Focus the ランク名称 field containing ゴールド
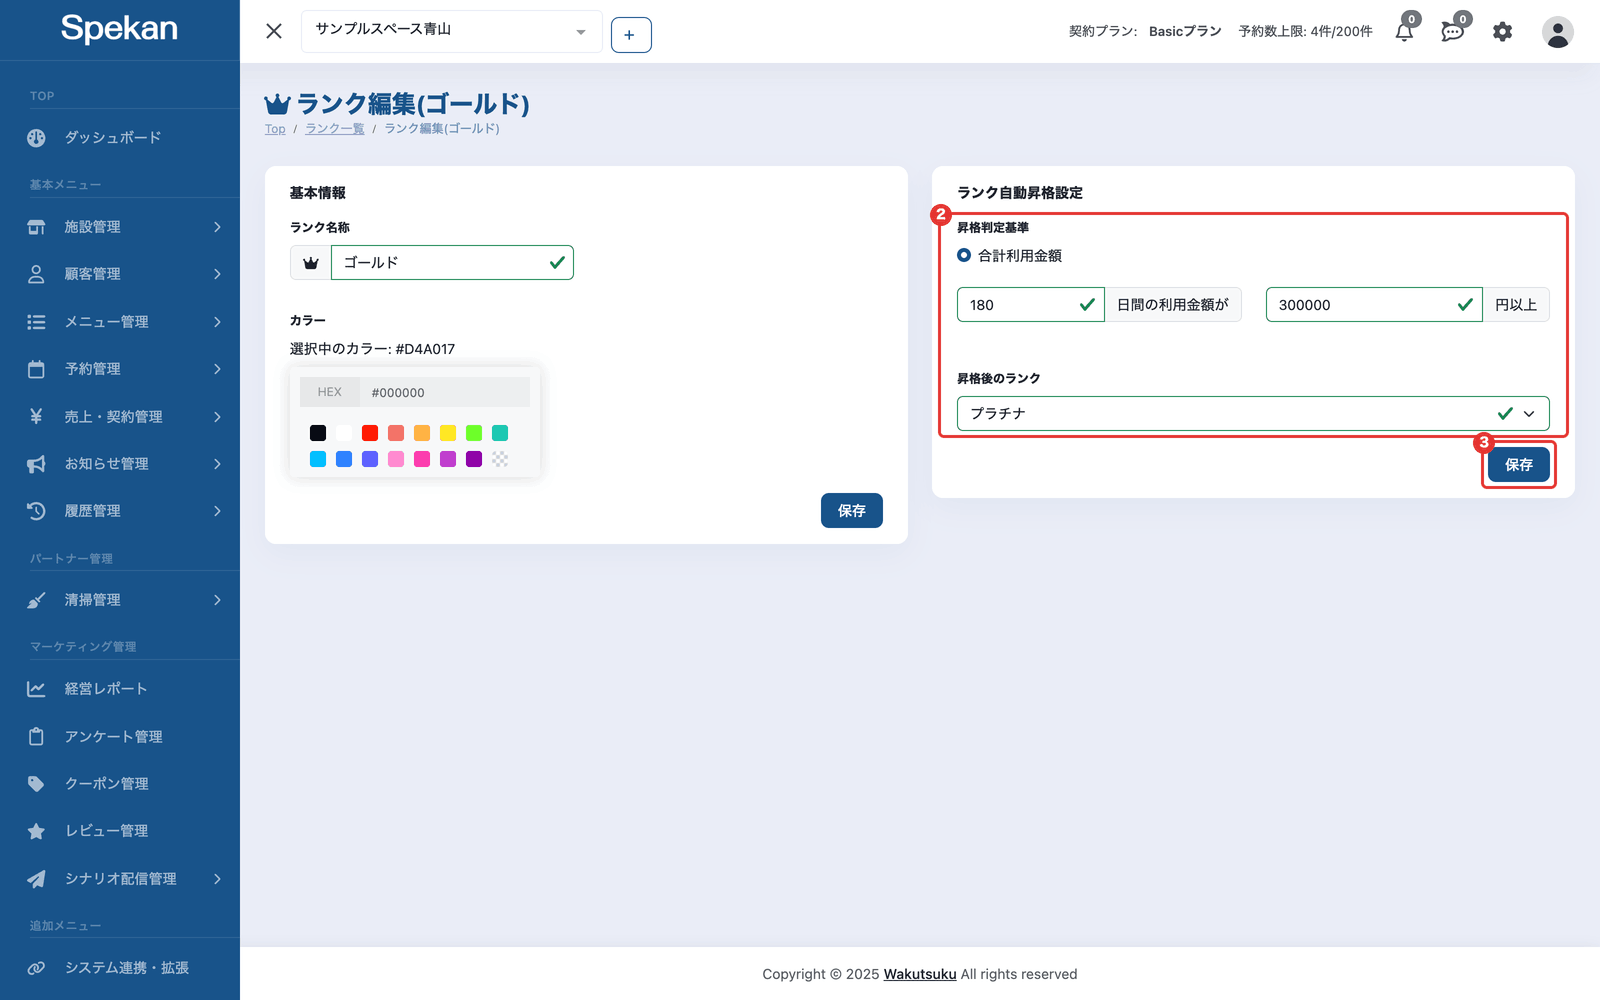 [x=452, y=263]
